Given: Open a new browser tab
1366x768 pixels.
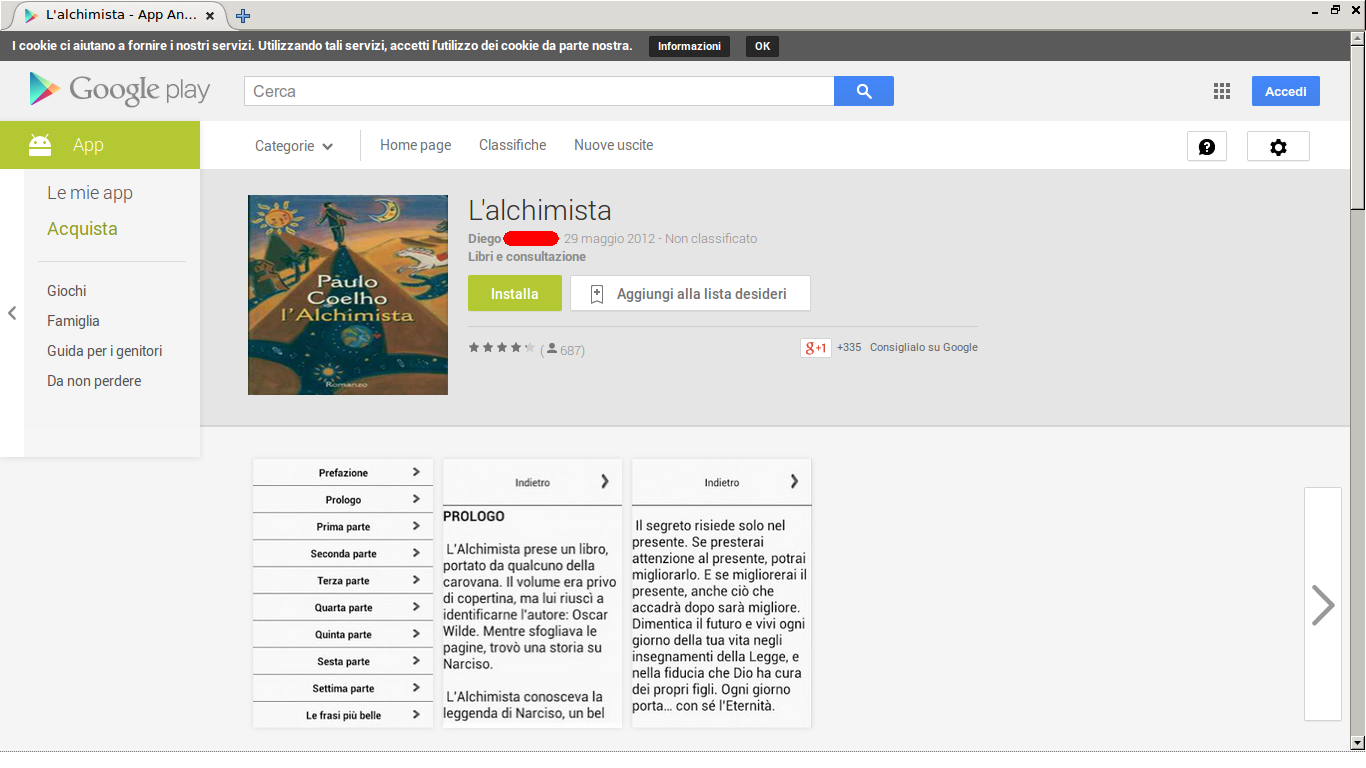Looking at the screenshot, I should coord(243,15).
